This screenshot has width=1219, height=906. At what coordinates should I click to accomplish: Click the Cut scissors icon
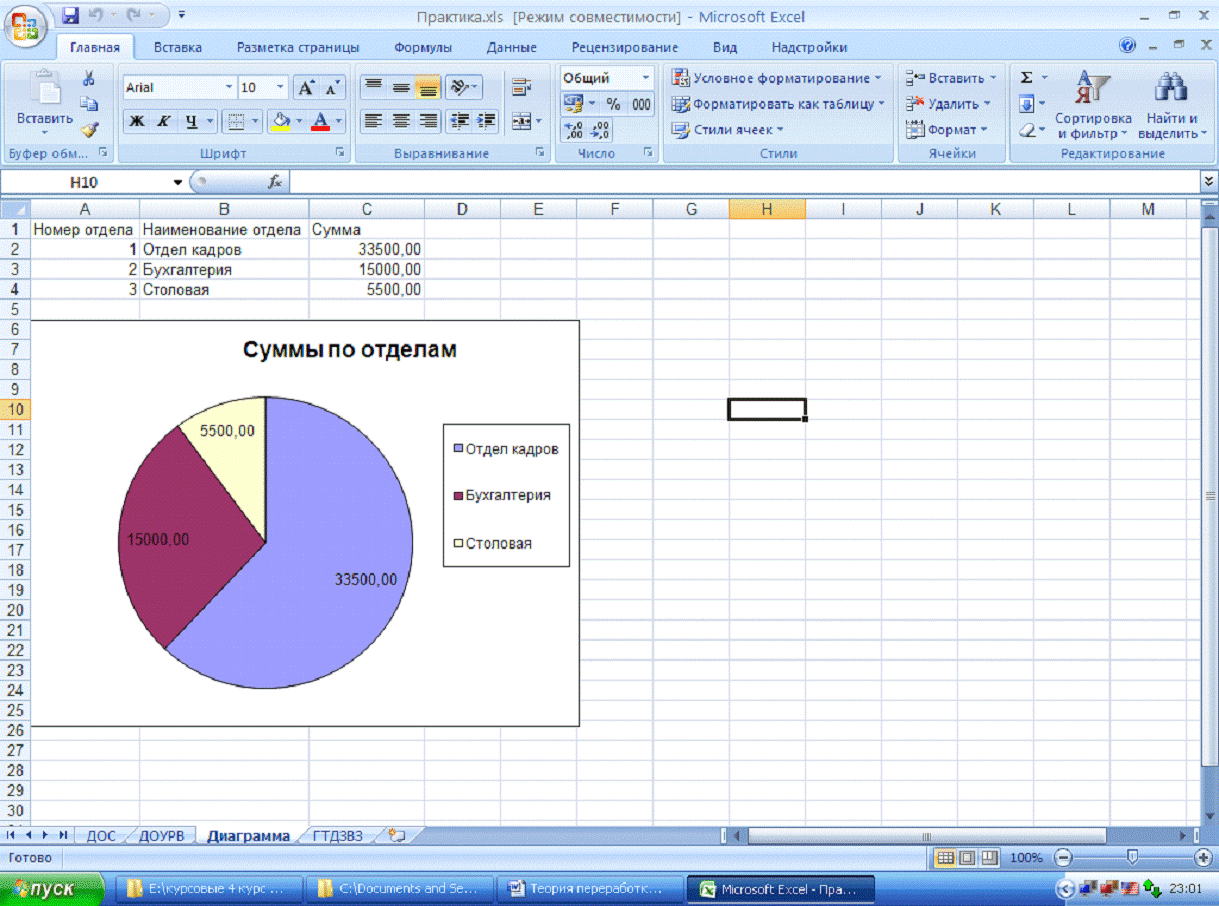(x=89, y=79)
